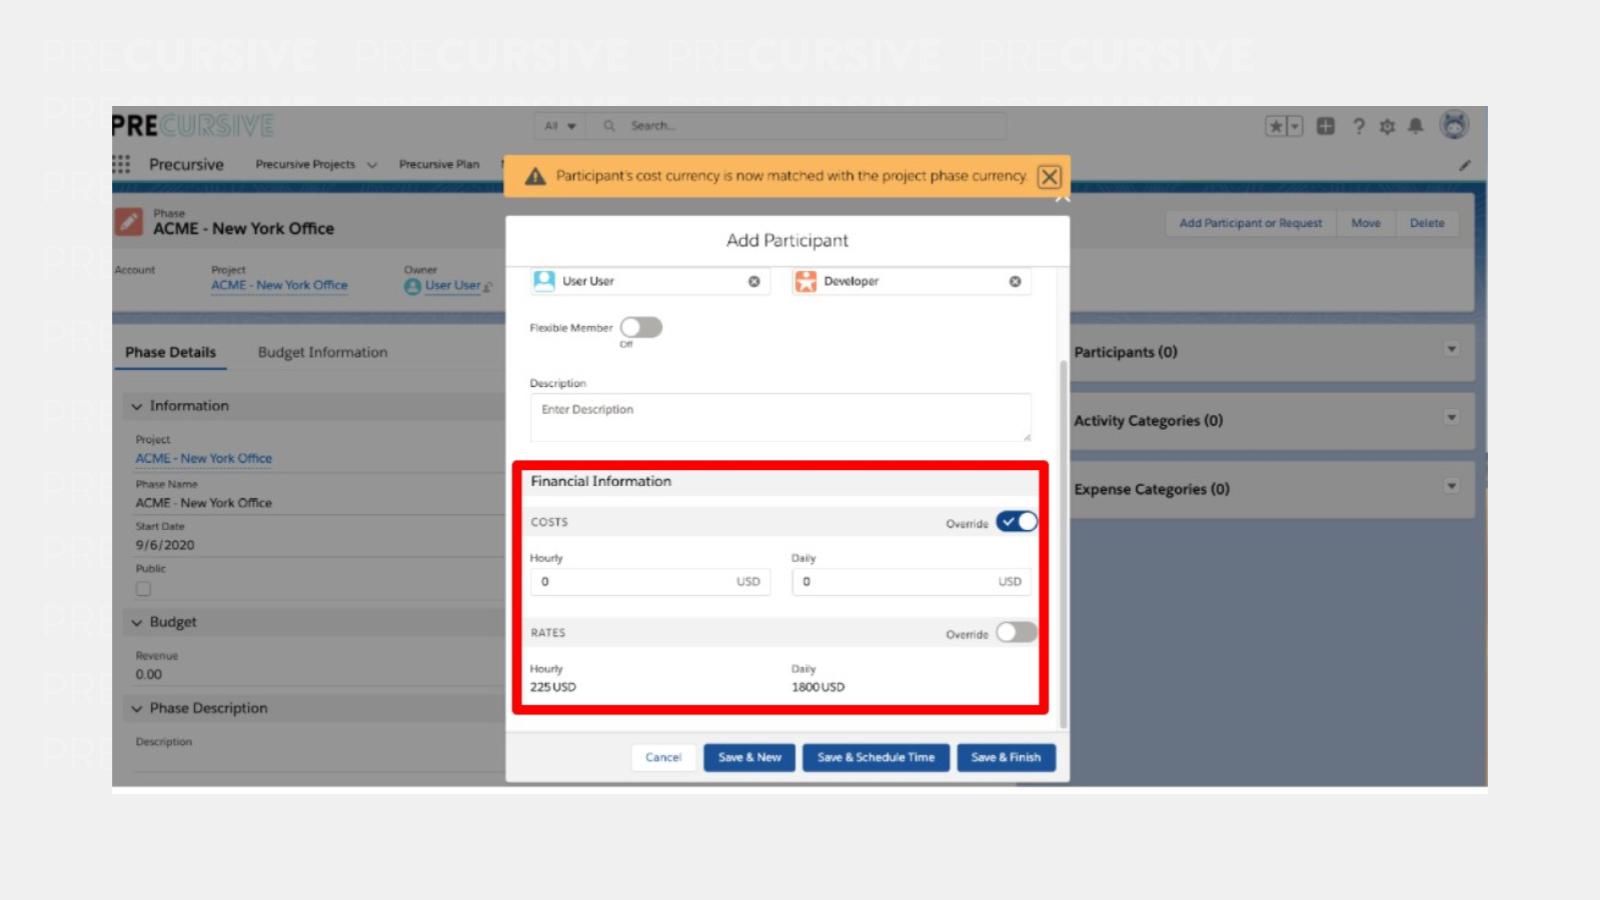Click the notifications bell icon

[x=1416, y=126]
